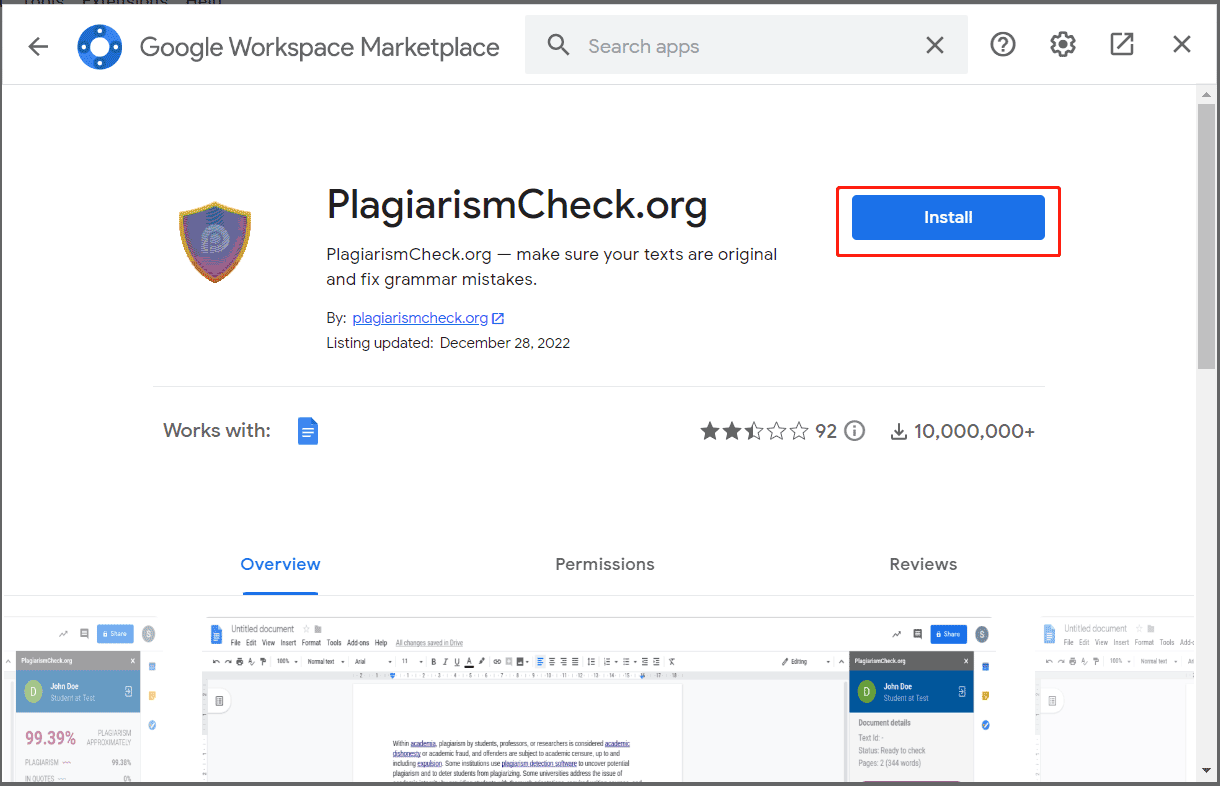Click the vertical scrollbar thumb
The height and width of the screenshot is (786, 1220).
point(1206,236)
